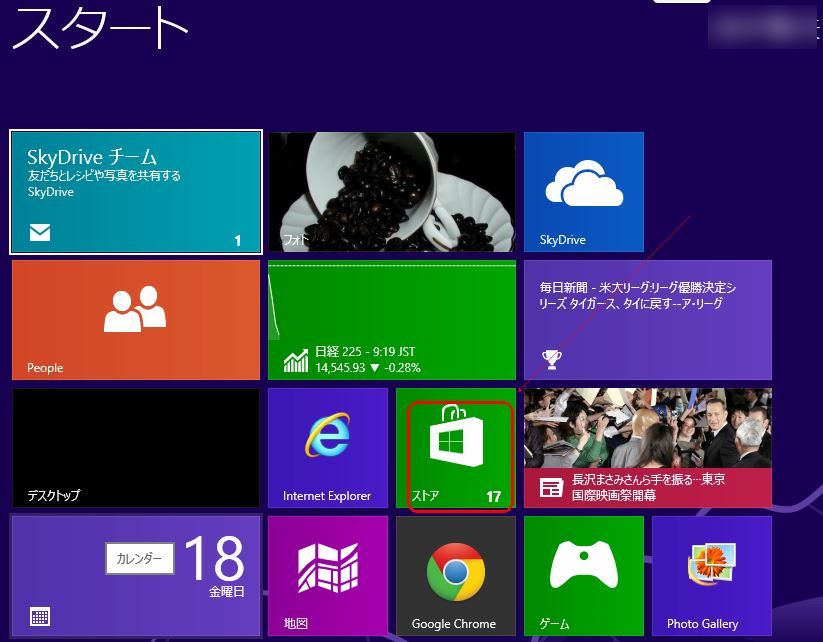Click the 長沢まさみ news headline text

pyautogui.click(x=649, y=487)
